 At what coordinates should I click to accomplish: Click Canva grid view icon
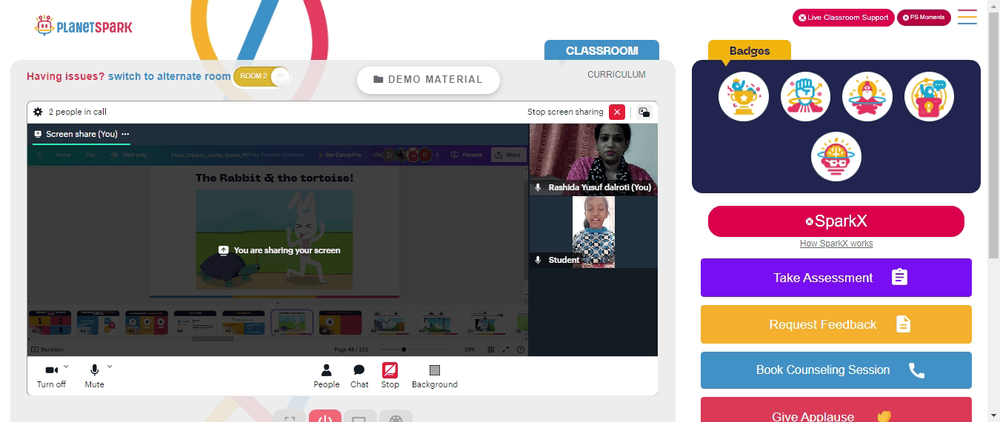coord(490,349)
